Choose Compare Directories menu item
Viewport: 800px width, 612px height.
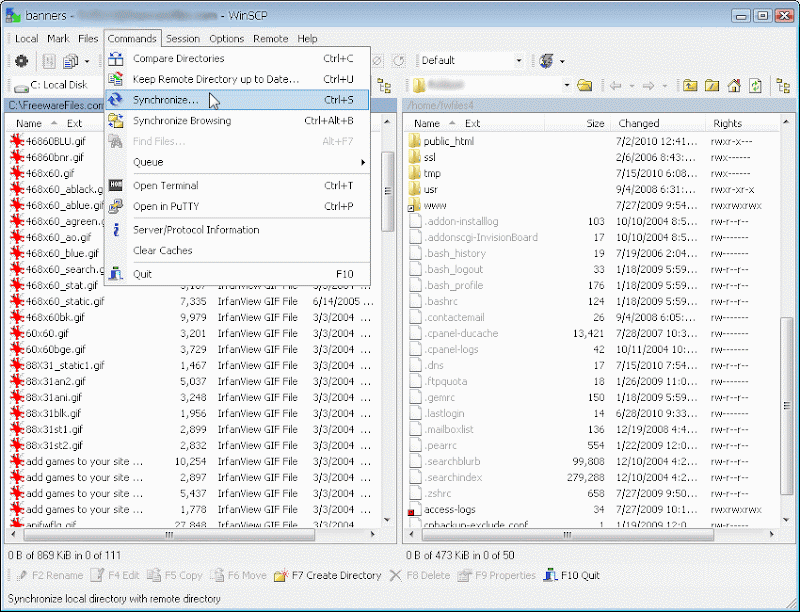coord(237,59)
